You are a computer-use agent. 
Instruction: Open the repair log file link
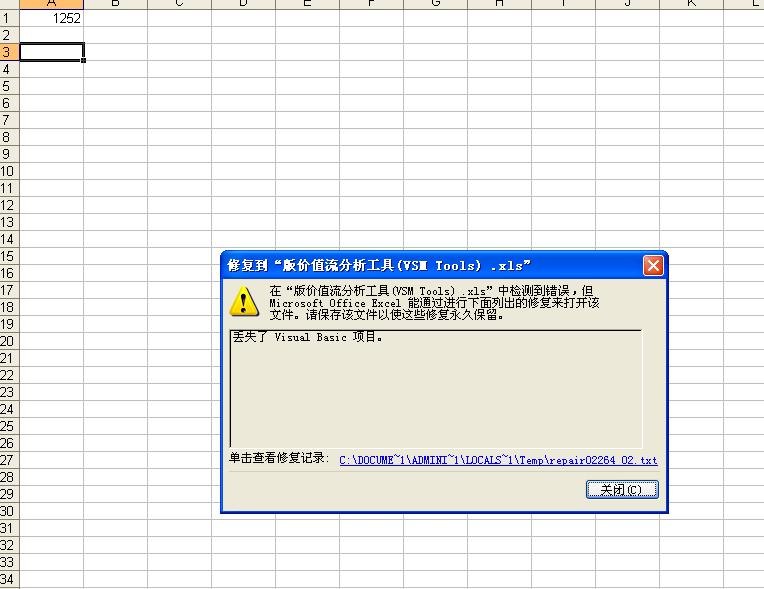point(498,460)
